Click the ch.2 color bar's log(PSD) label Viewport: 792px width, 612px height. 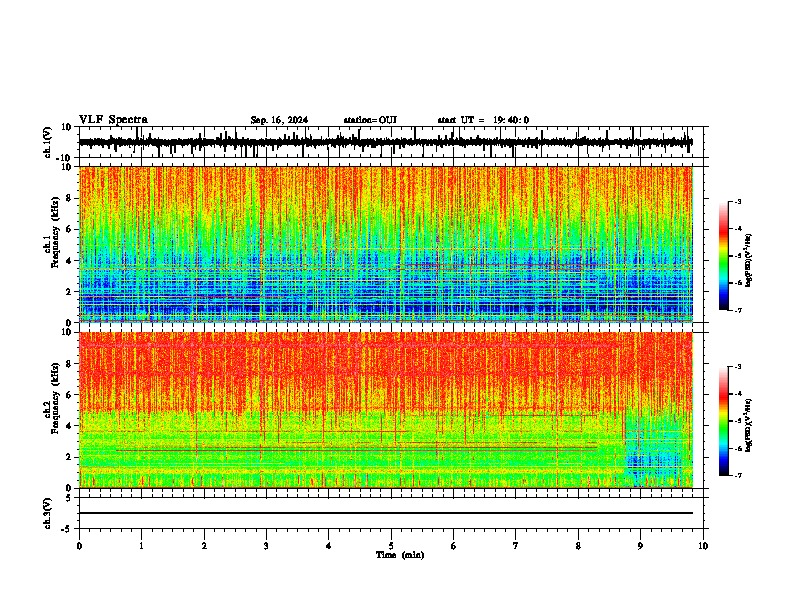pyautogui.click(x=749, y=425)
